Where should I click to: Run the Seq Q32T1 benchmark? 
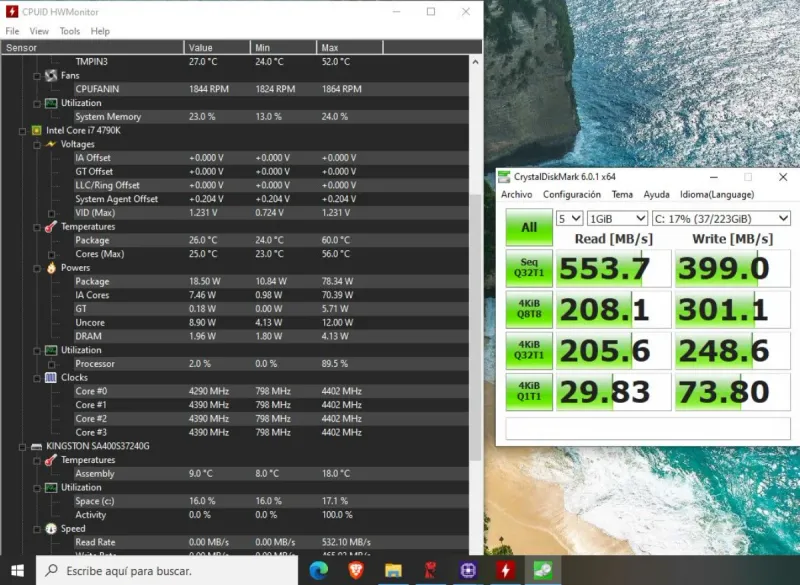[529, 268]
